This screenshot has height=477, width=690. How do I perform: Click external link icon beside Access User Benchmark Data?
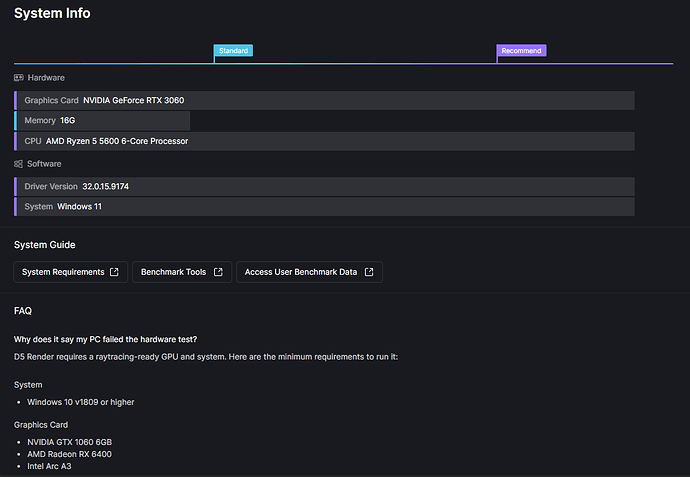369,272
